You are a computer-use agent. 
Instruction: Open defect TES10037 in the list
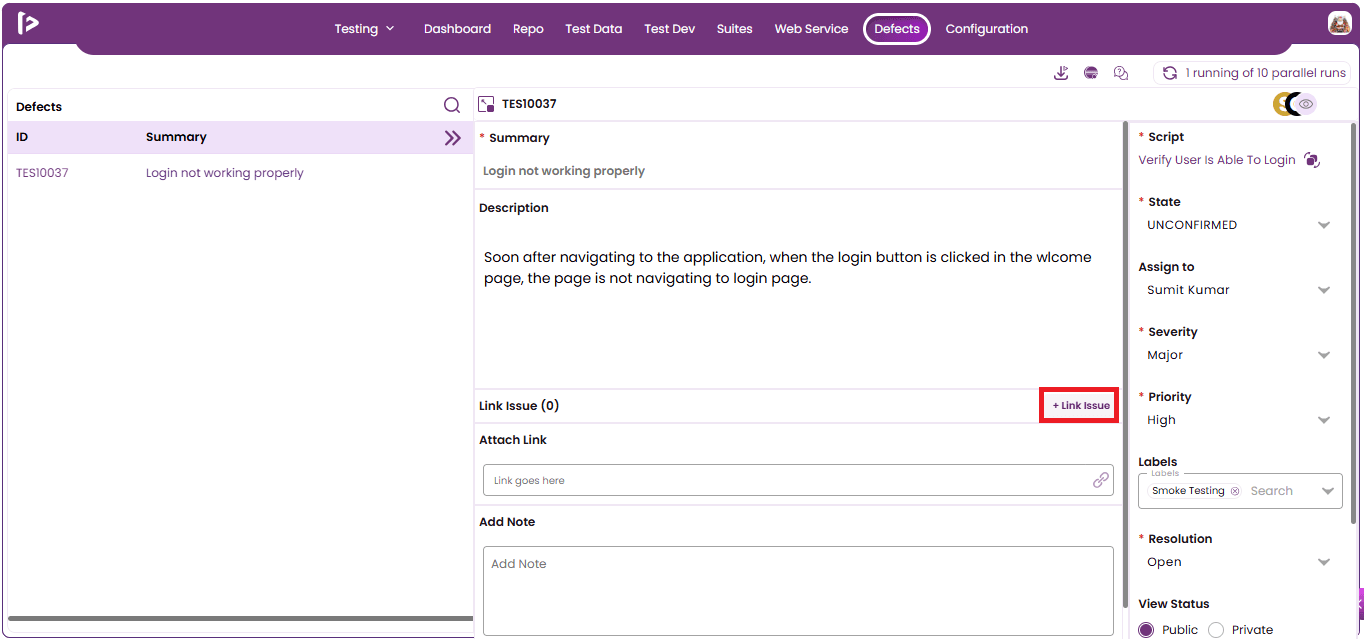point(42,173)
